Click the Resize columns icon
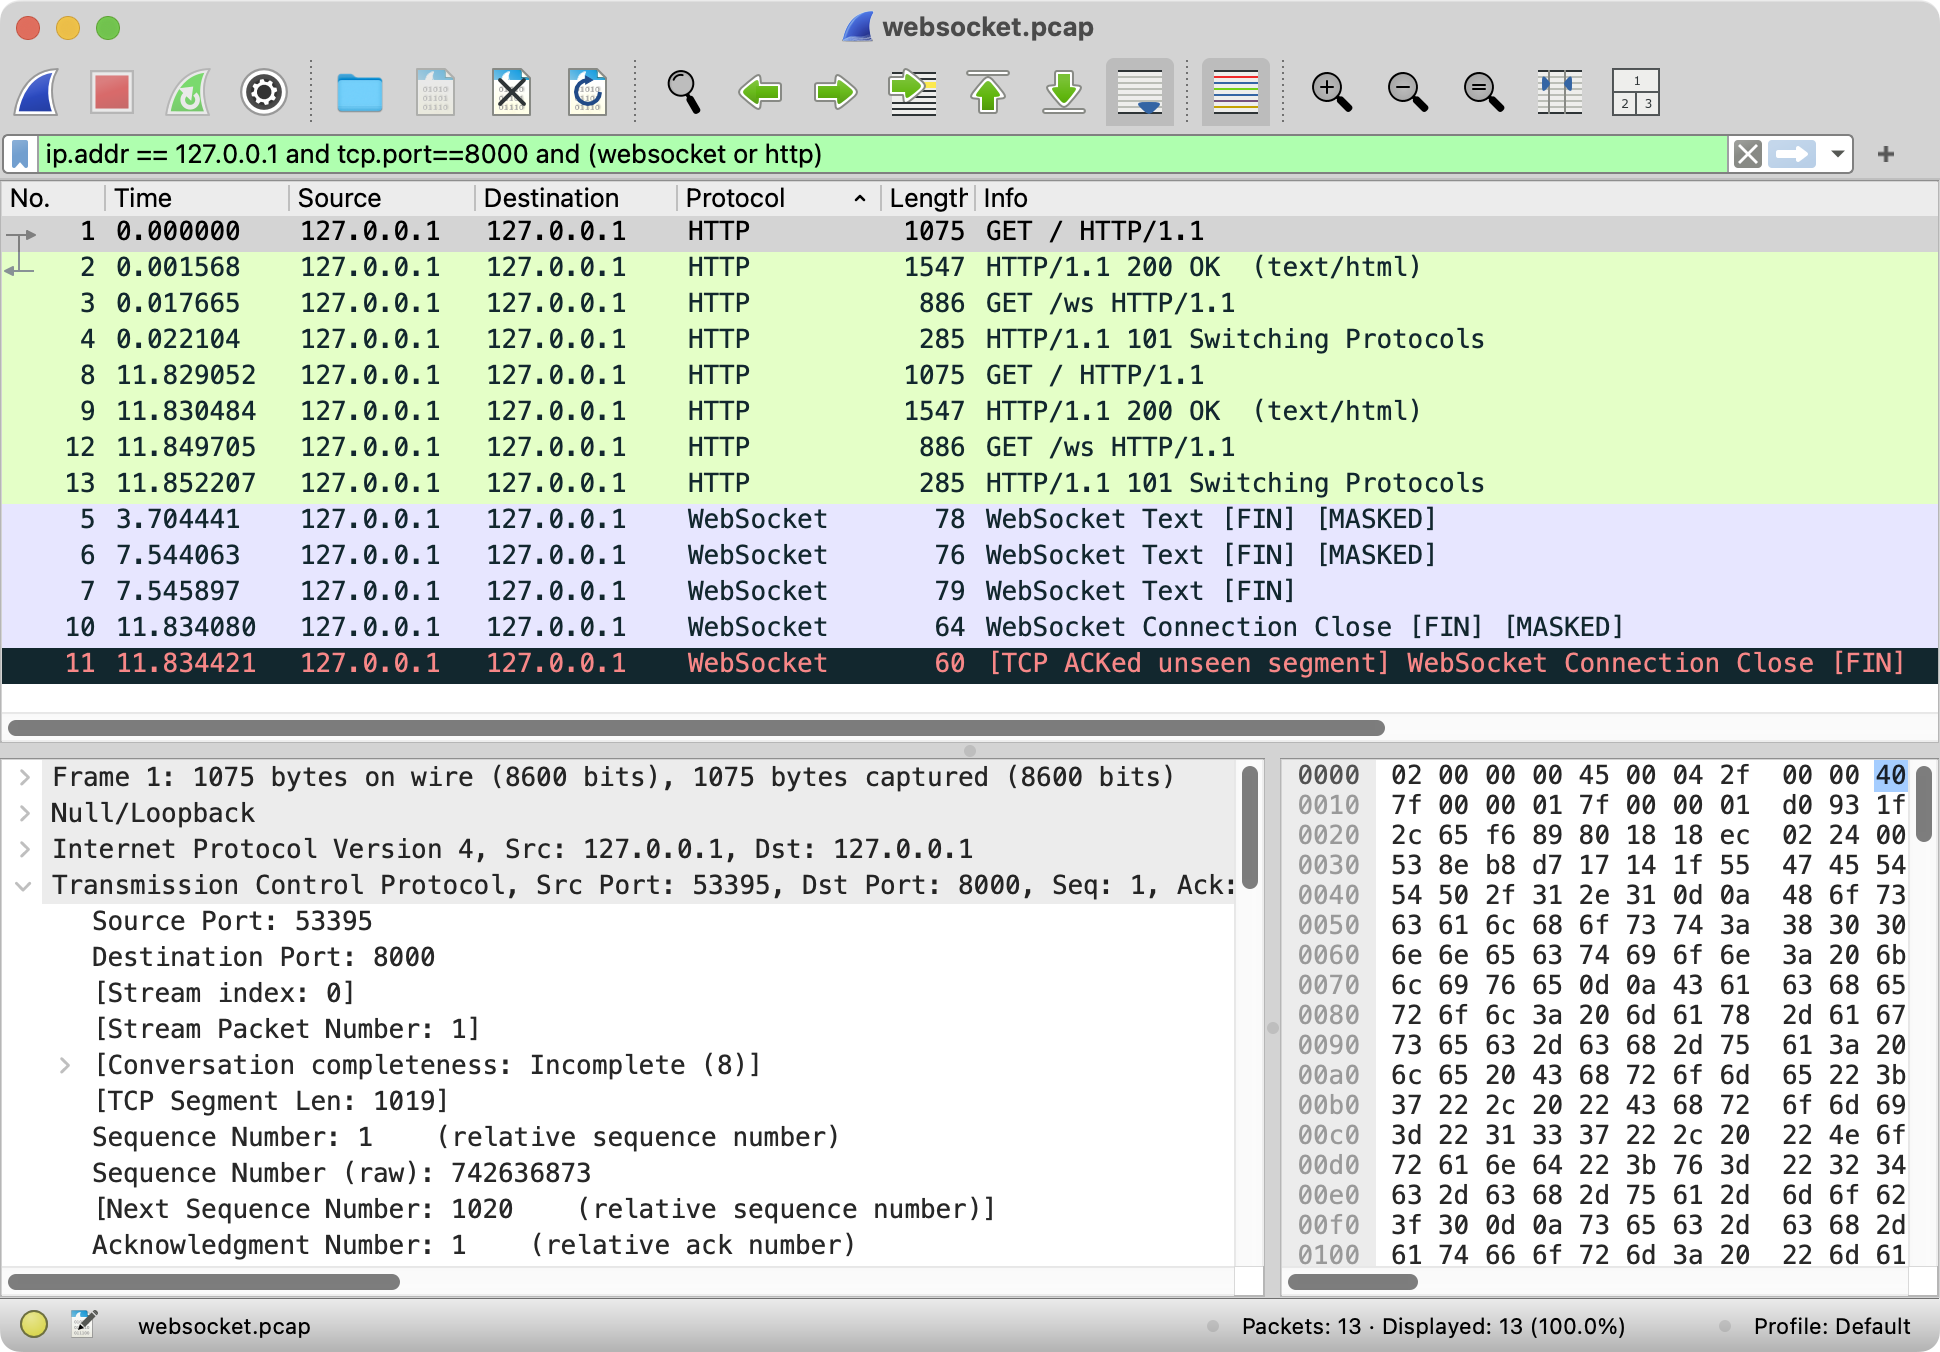Viewport: 1940px width, 1352px height. [x=1559, y=92]
